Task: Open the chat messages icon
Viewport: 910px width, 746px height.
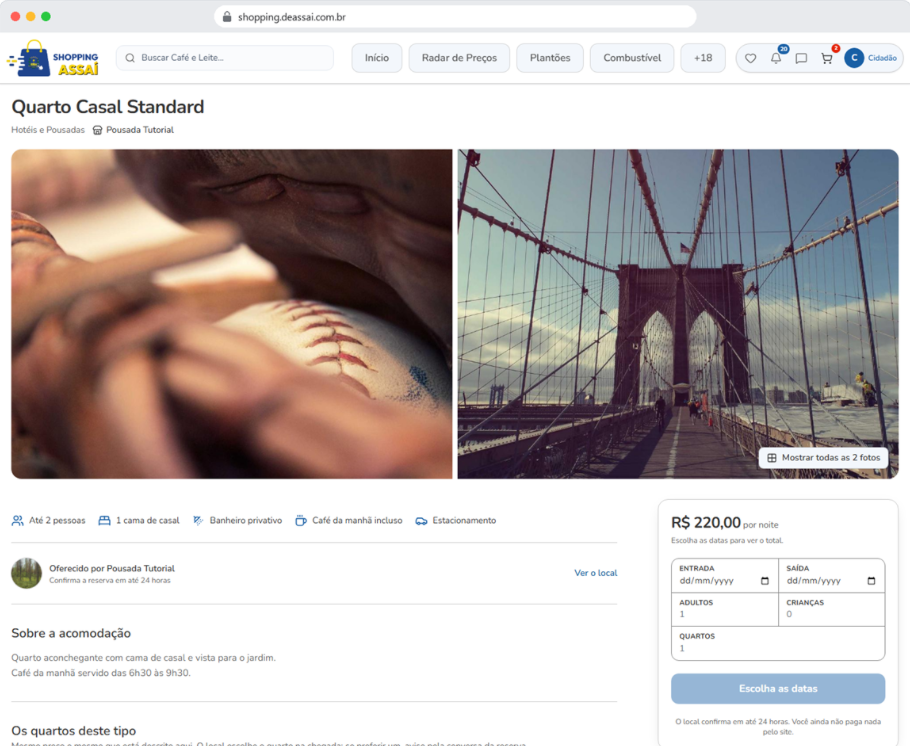Action: pos(801,58)
